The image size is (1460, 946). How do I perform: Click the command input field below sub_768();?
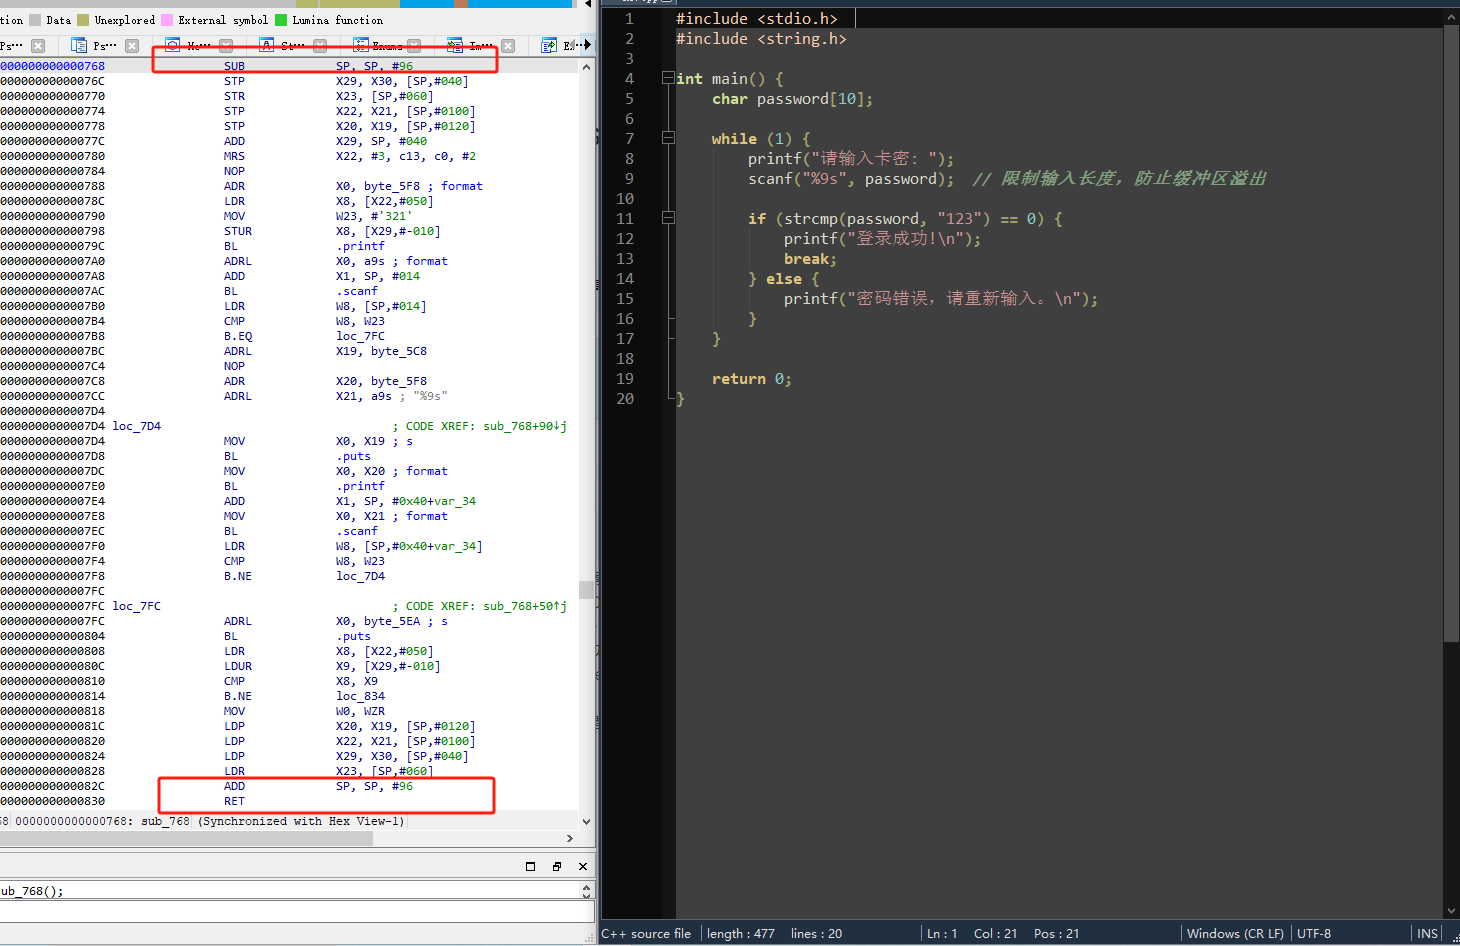297,911
